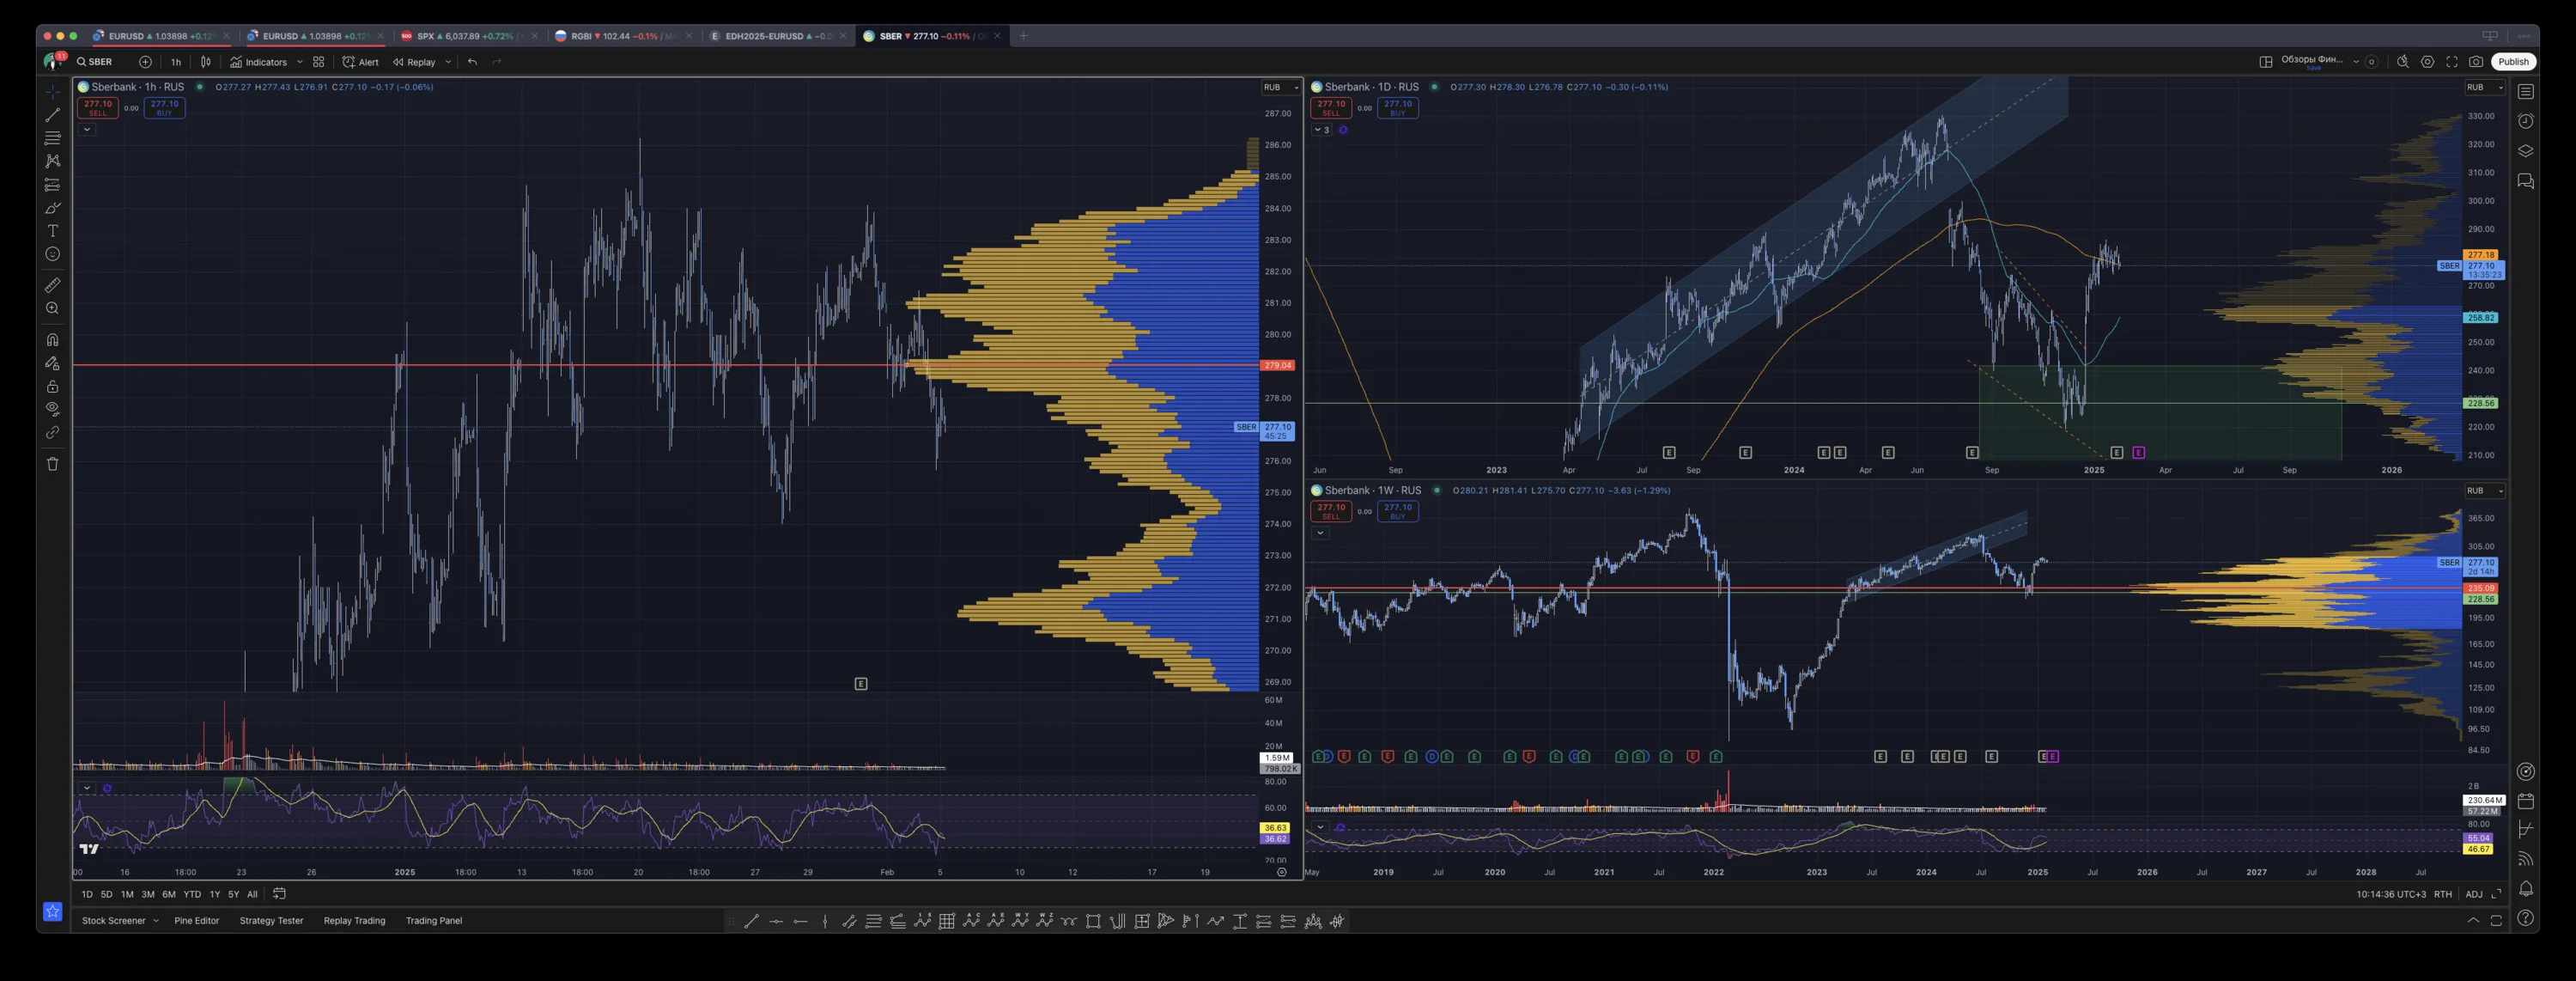Toggle ADJ adjusted data setting

(2474, 894)
